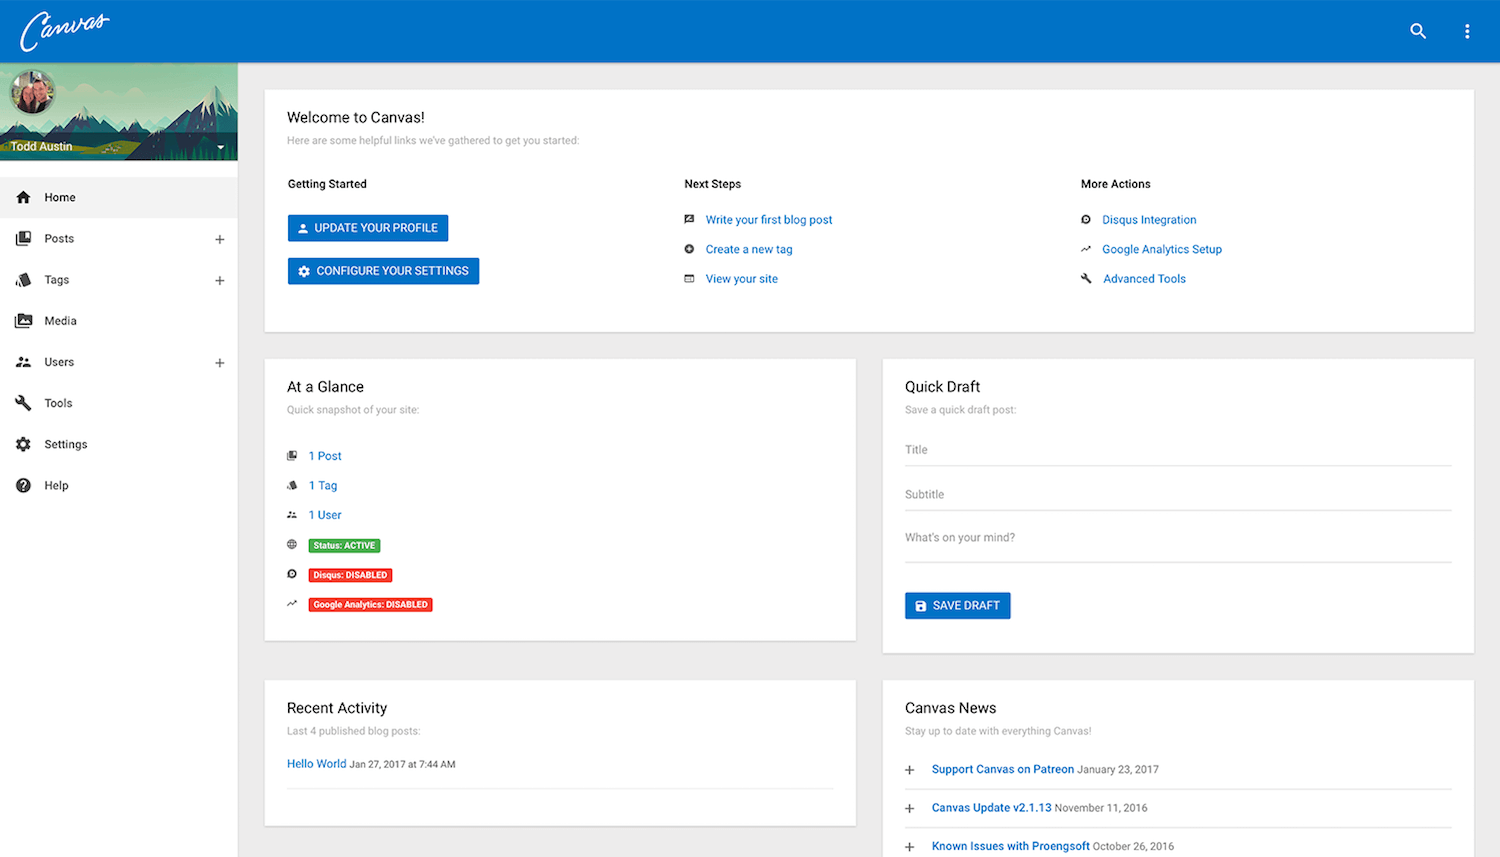The height and width of the screenshot is (857, 1500).
Task: Open Tags in sidebar menu
Action: click(x=57, y=280)
